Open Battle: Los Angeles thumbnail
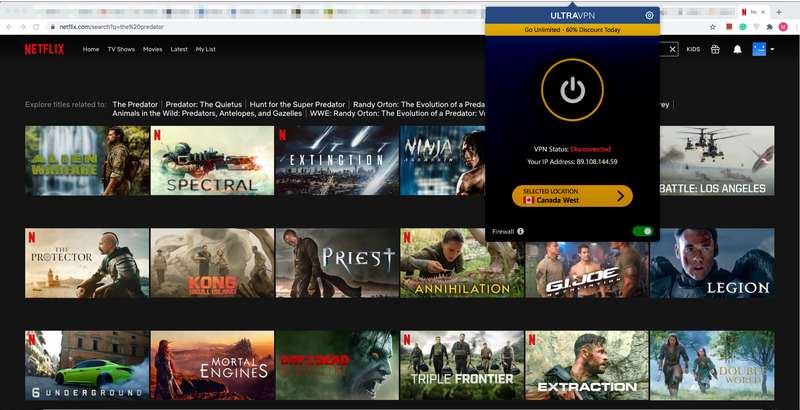This screenshot has width=800, height=410. [x=717, y=161]
